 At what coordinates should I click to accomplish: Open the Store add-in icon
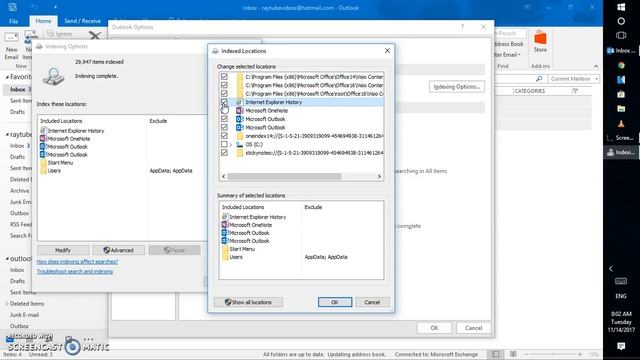[x=540, y=38]
